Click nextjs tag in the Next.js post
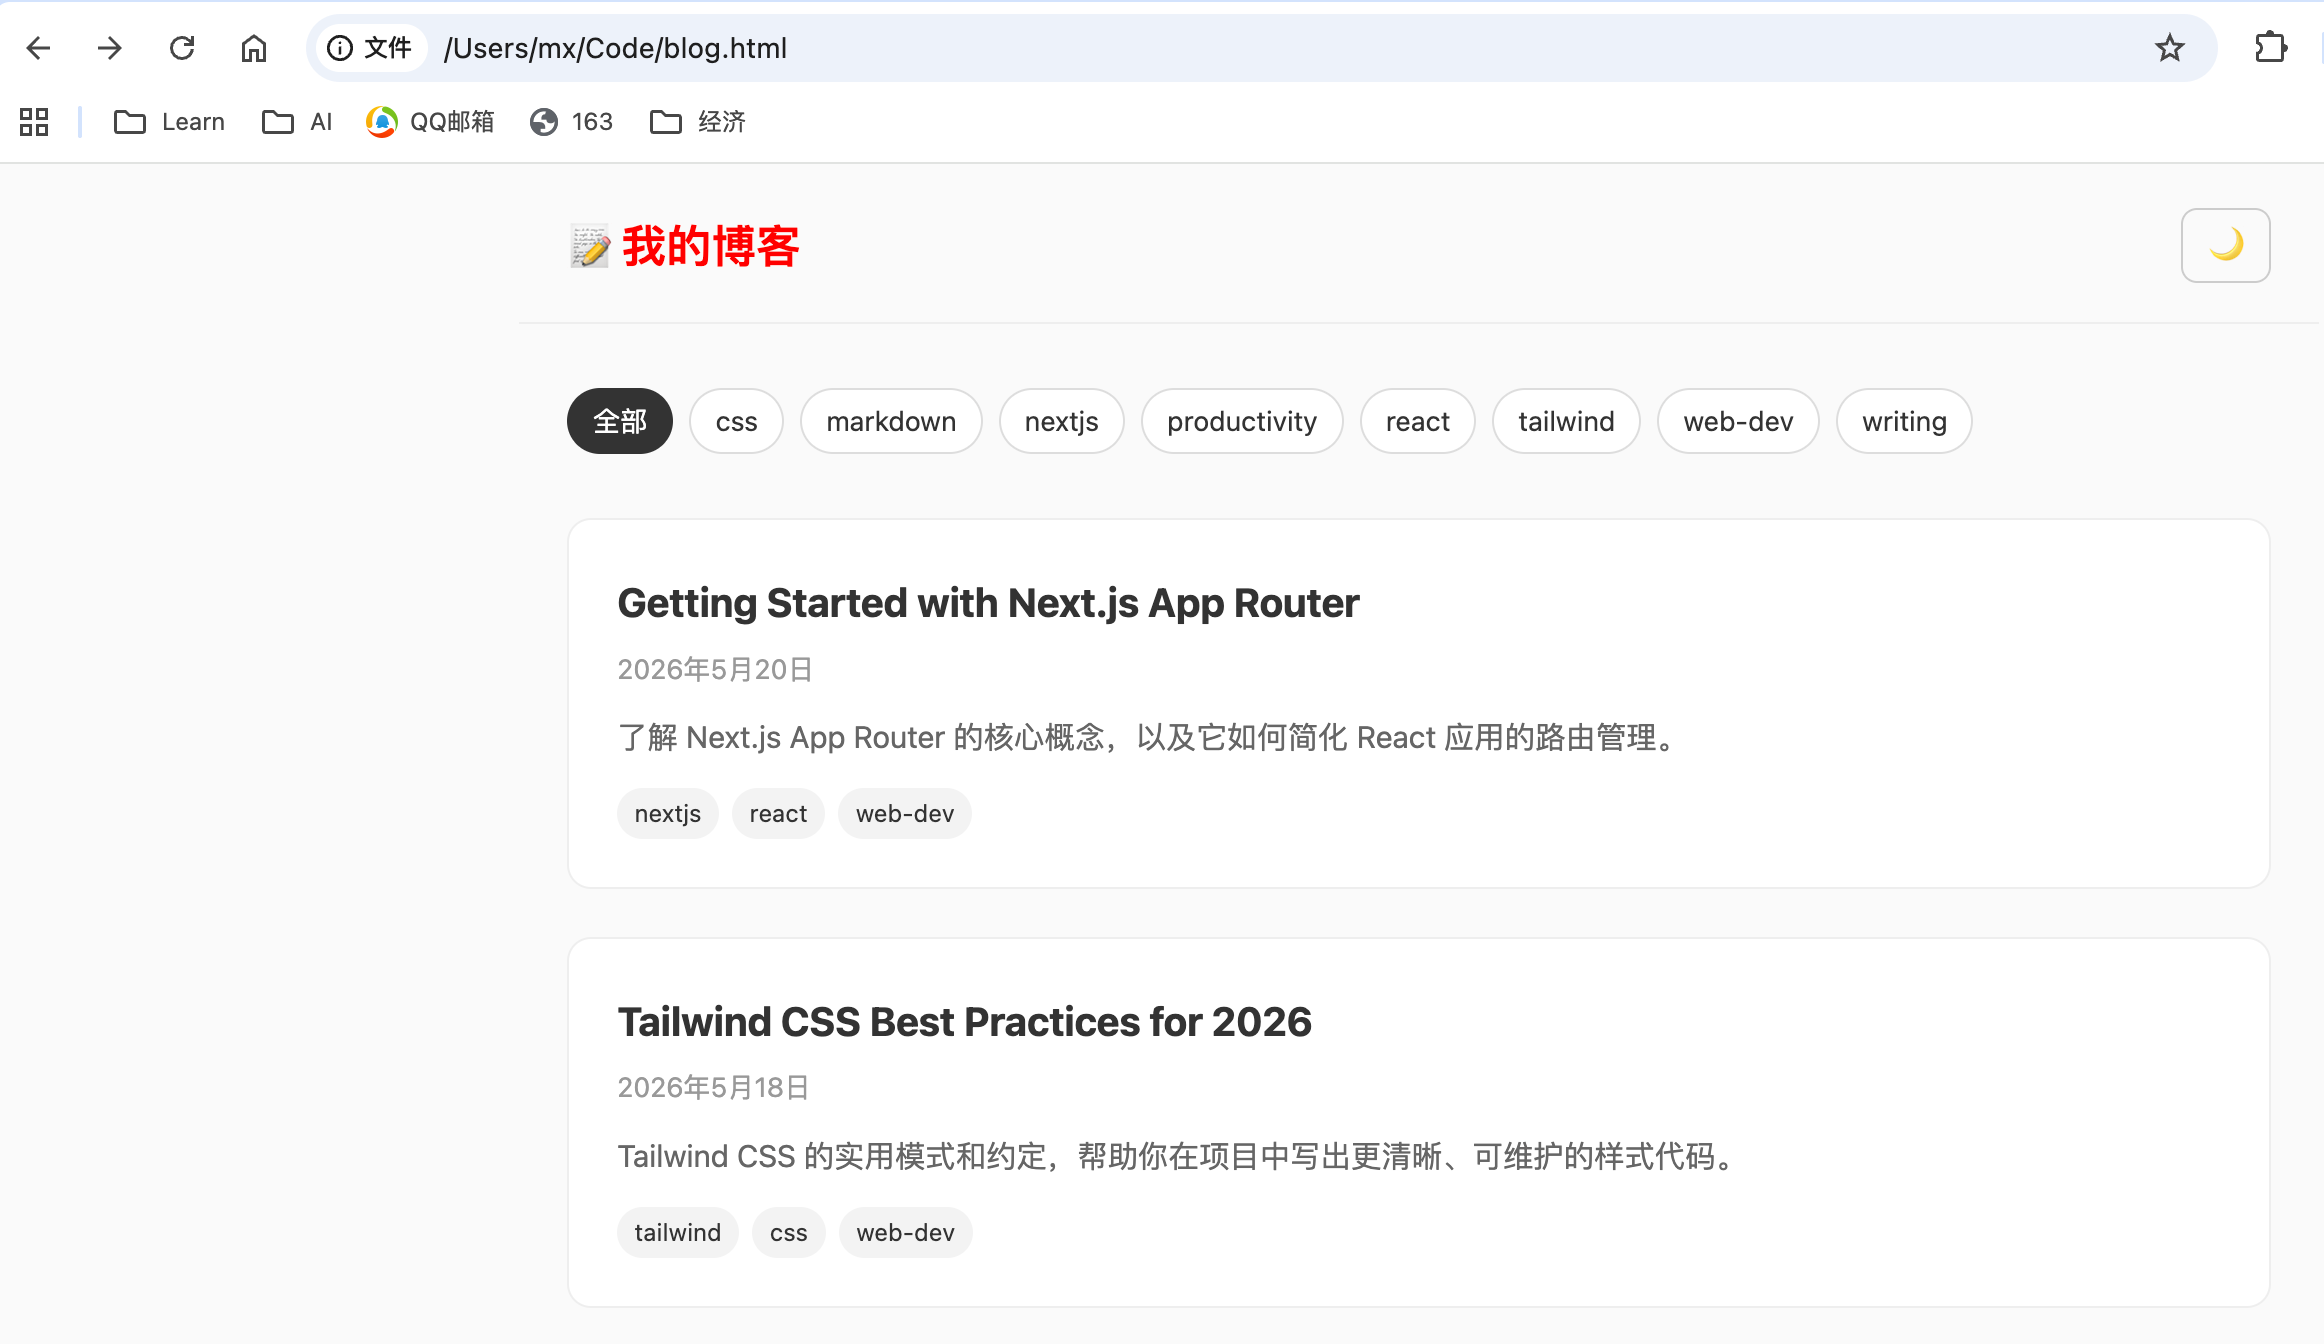2324x1344 pixels. point(667,813)
